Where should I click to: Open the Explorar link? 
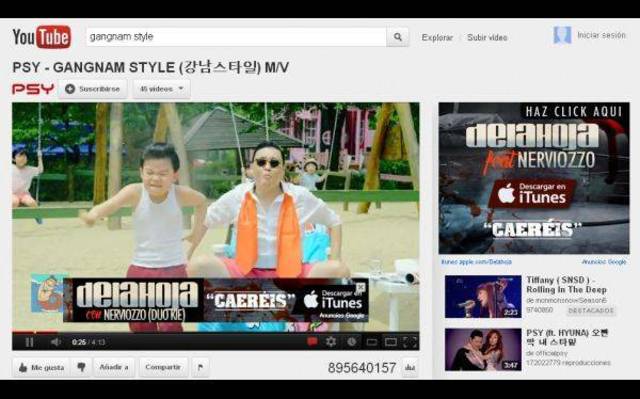click(x=437, y=38)
